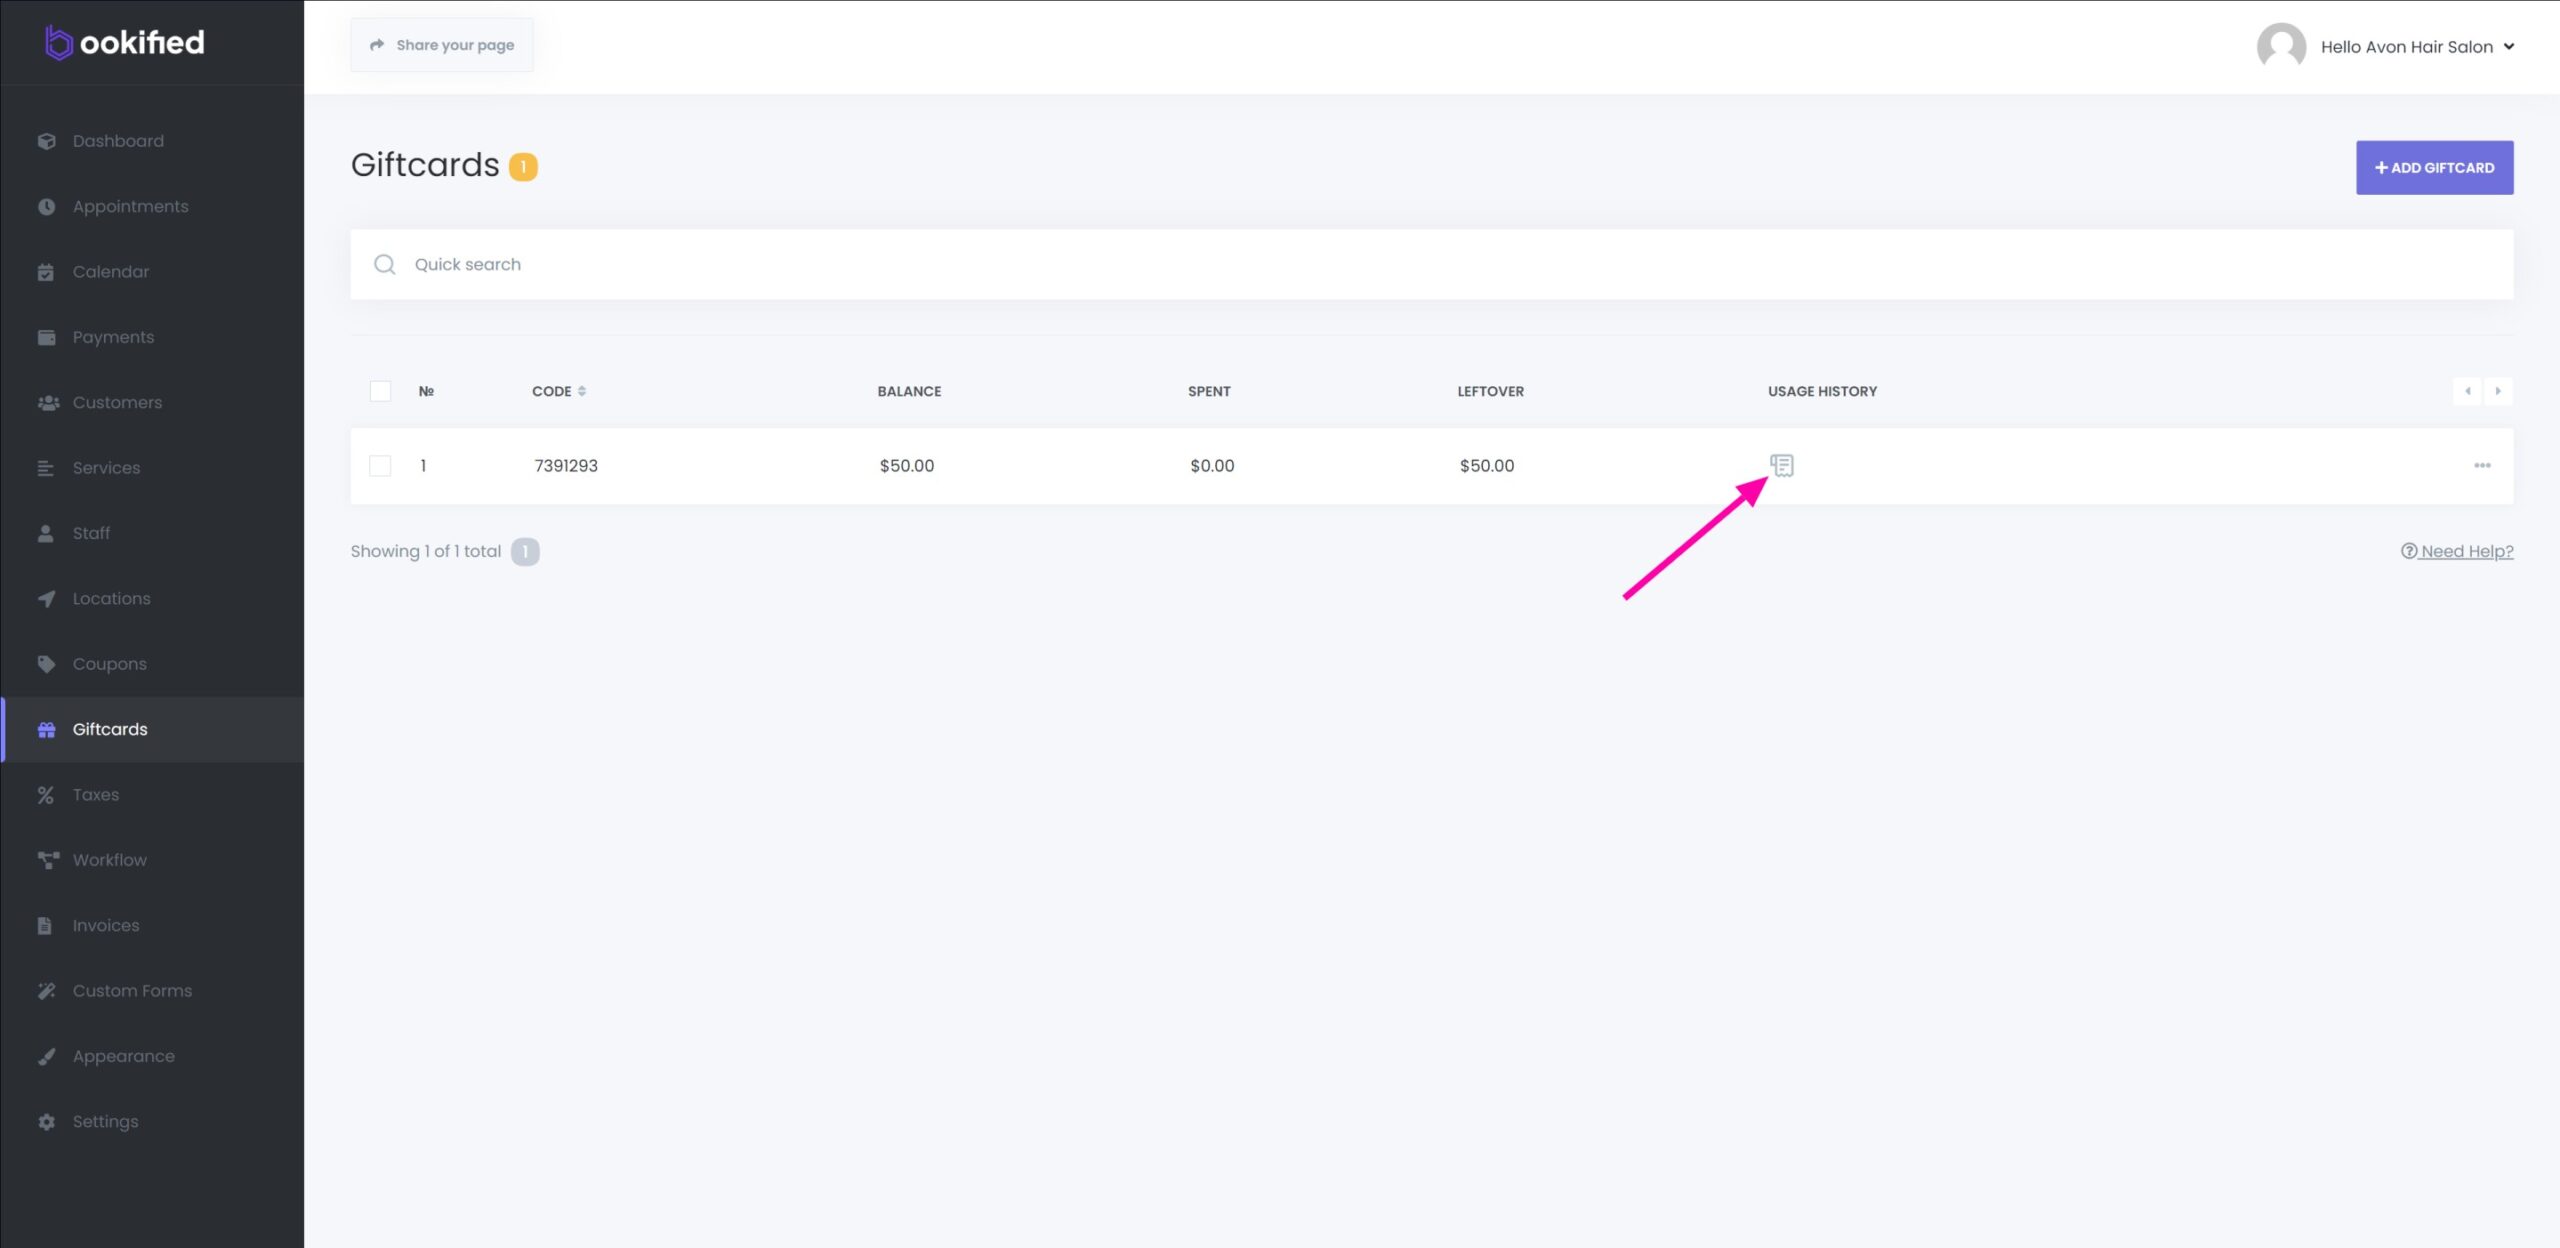Click the quick search magnifier icon
This screenshot has width=2560, height=1248.
(x=384, y=264)
